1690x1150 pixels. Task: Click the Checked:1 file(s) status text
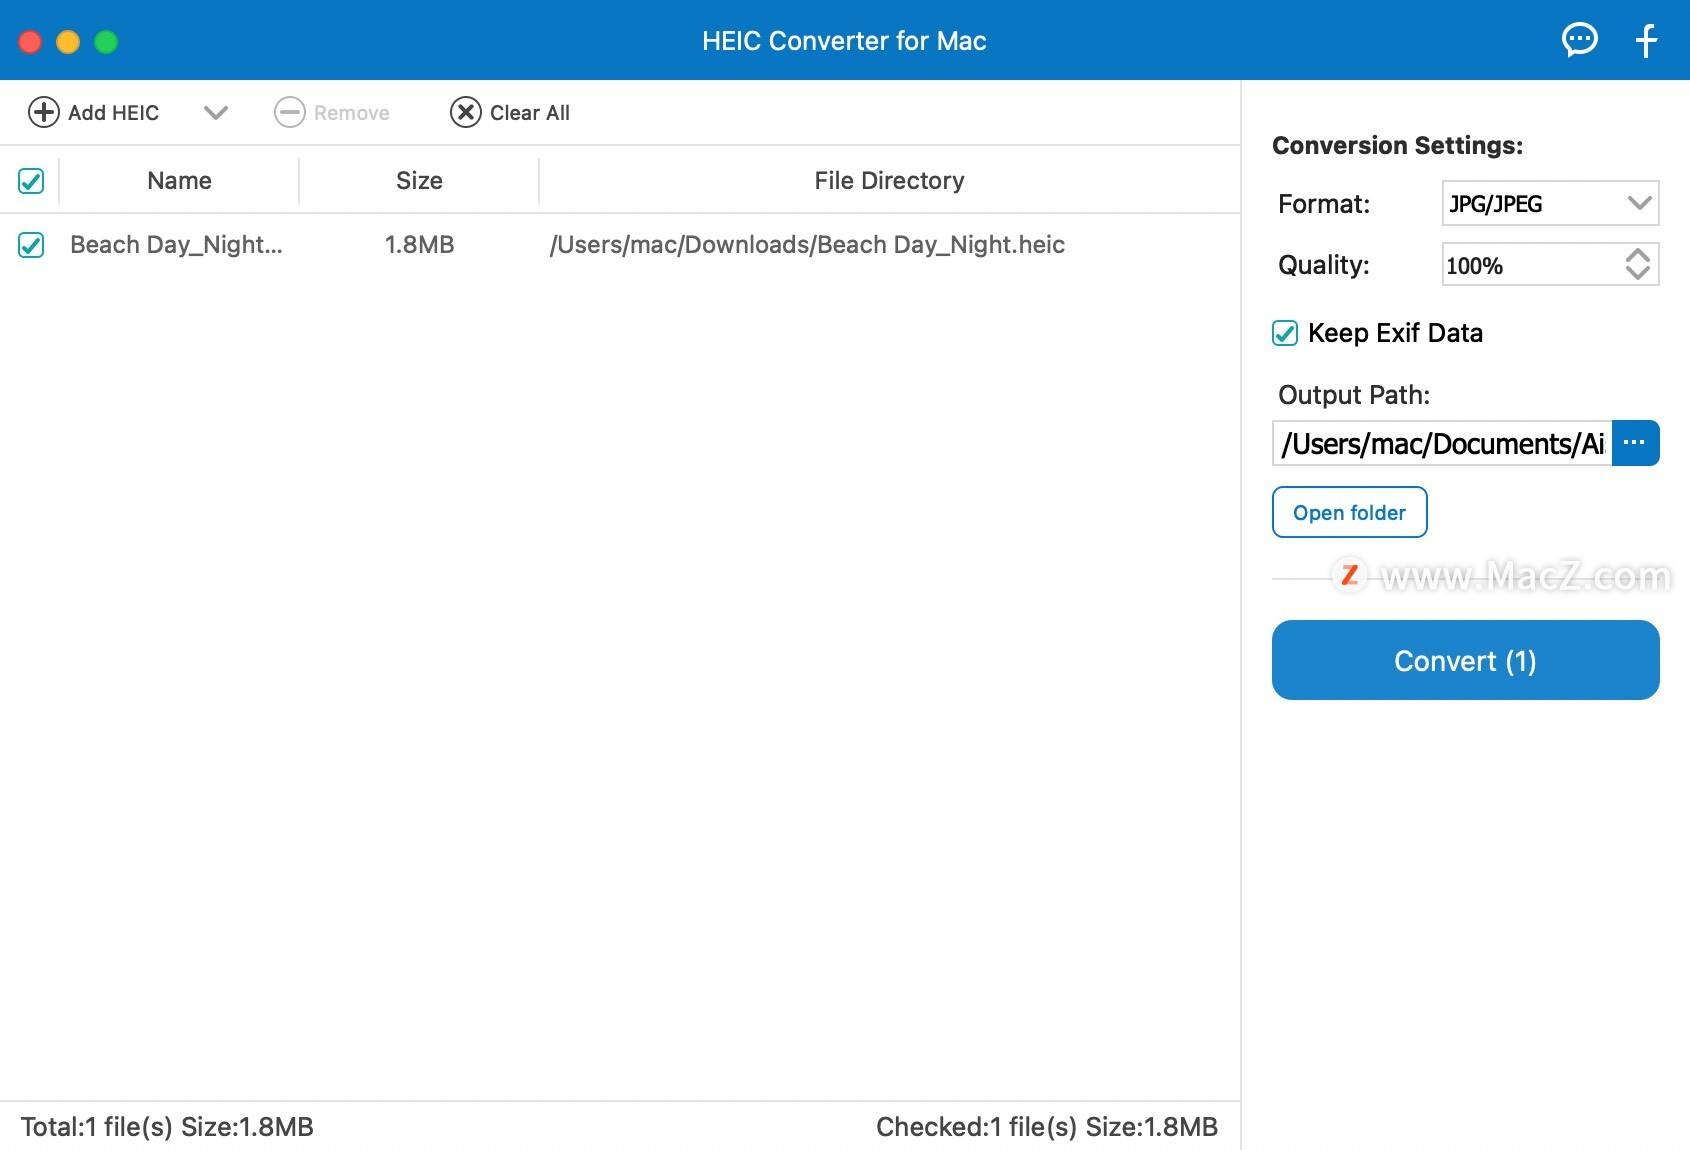pyautogui.click(x=1047, y=1127)
